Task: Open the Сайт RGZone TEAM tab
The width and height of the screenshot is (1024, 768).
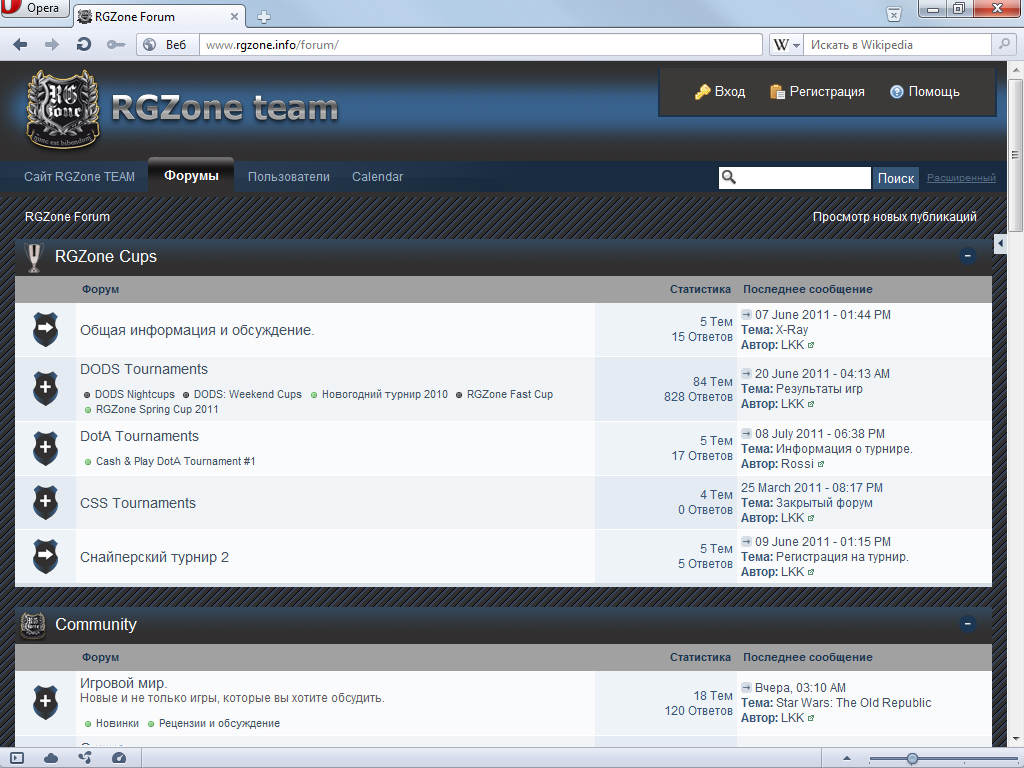Action: click(x=80, y=176)
